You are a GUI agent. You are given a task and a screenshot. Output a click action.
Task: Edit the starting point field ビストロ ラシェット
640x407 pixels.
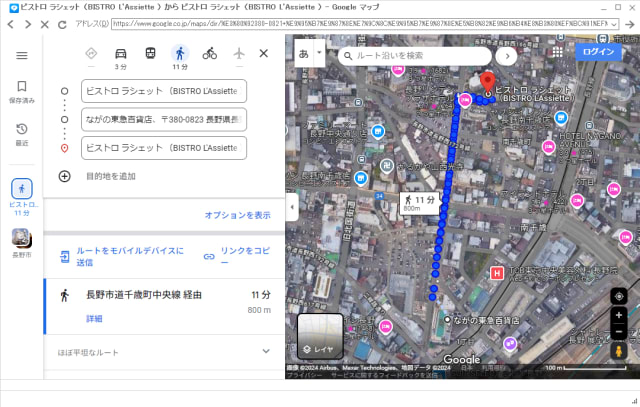(x=164, y=91)
